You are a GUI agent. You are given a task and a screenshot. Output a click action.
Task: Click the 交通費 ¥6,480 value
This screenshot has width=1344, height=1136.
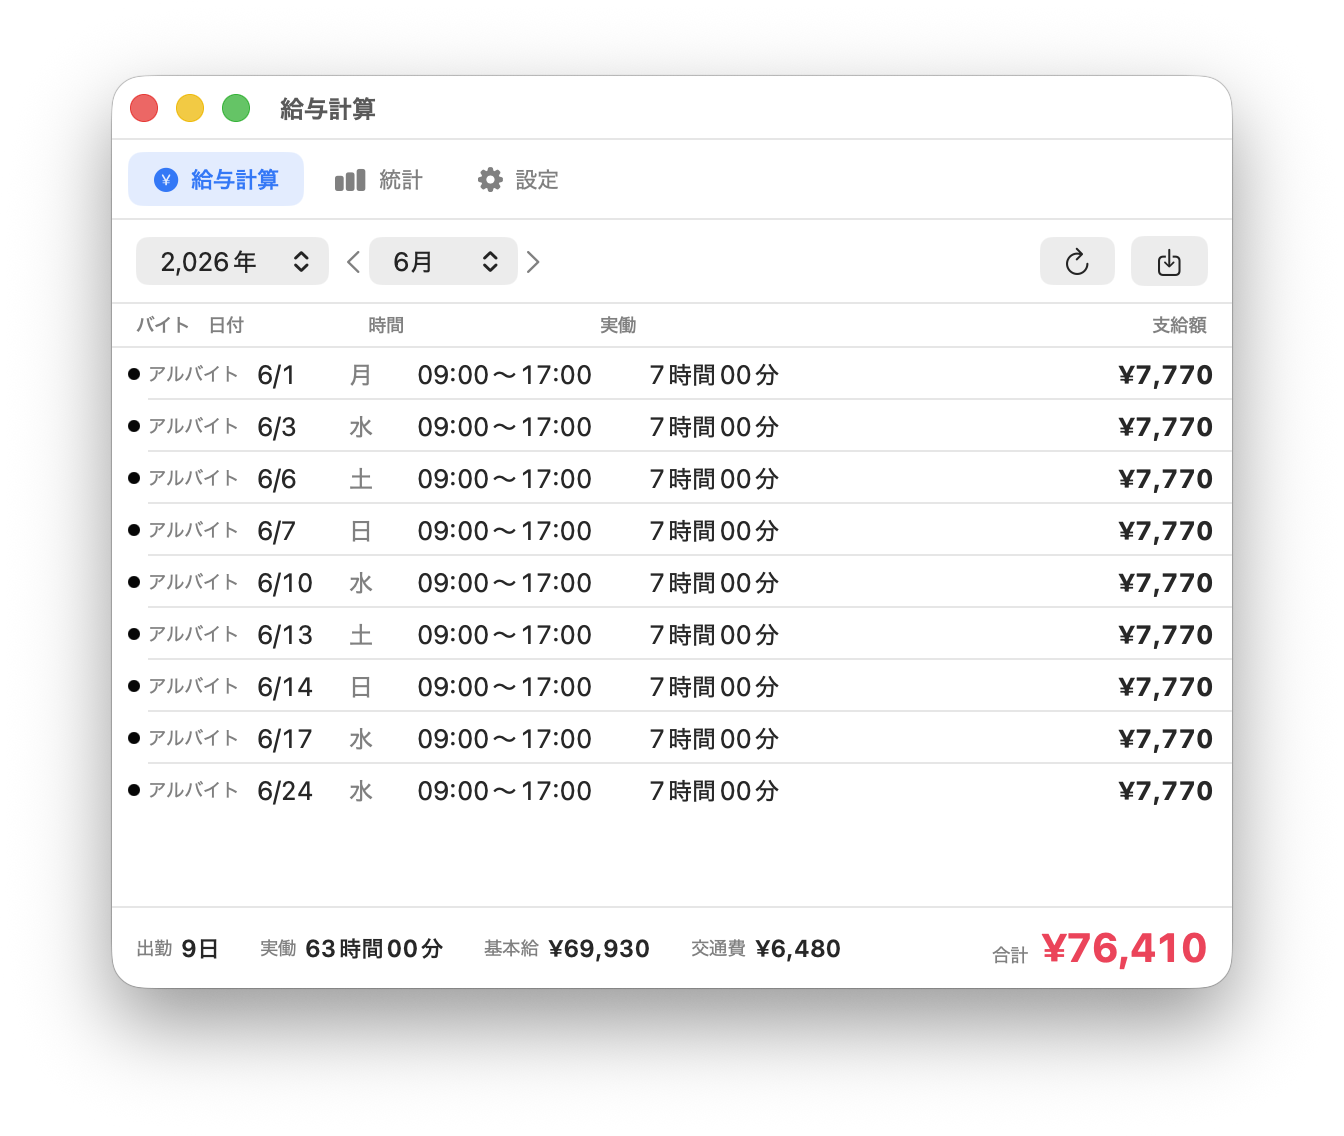[766, 948]
